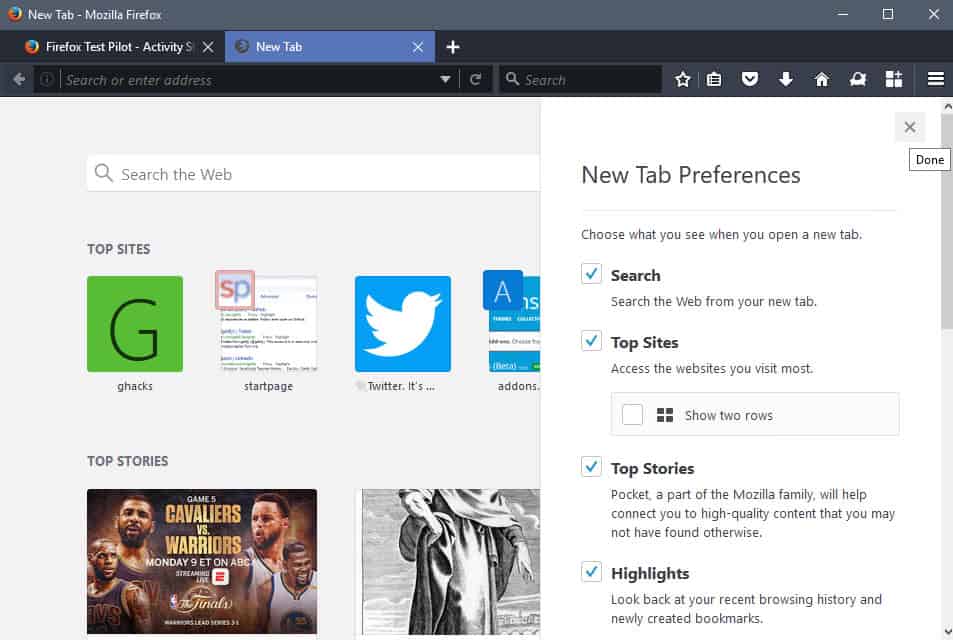Click the two rows grid icon
The image size is (953, 640).
tap(665, 415)
